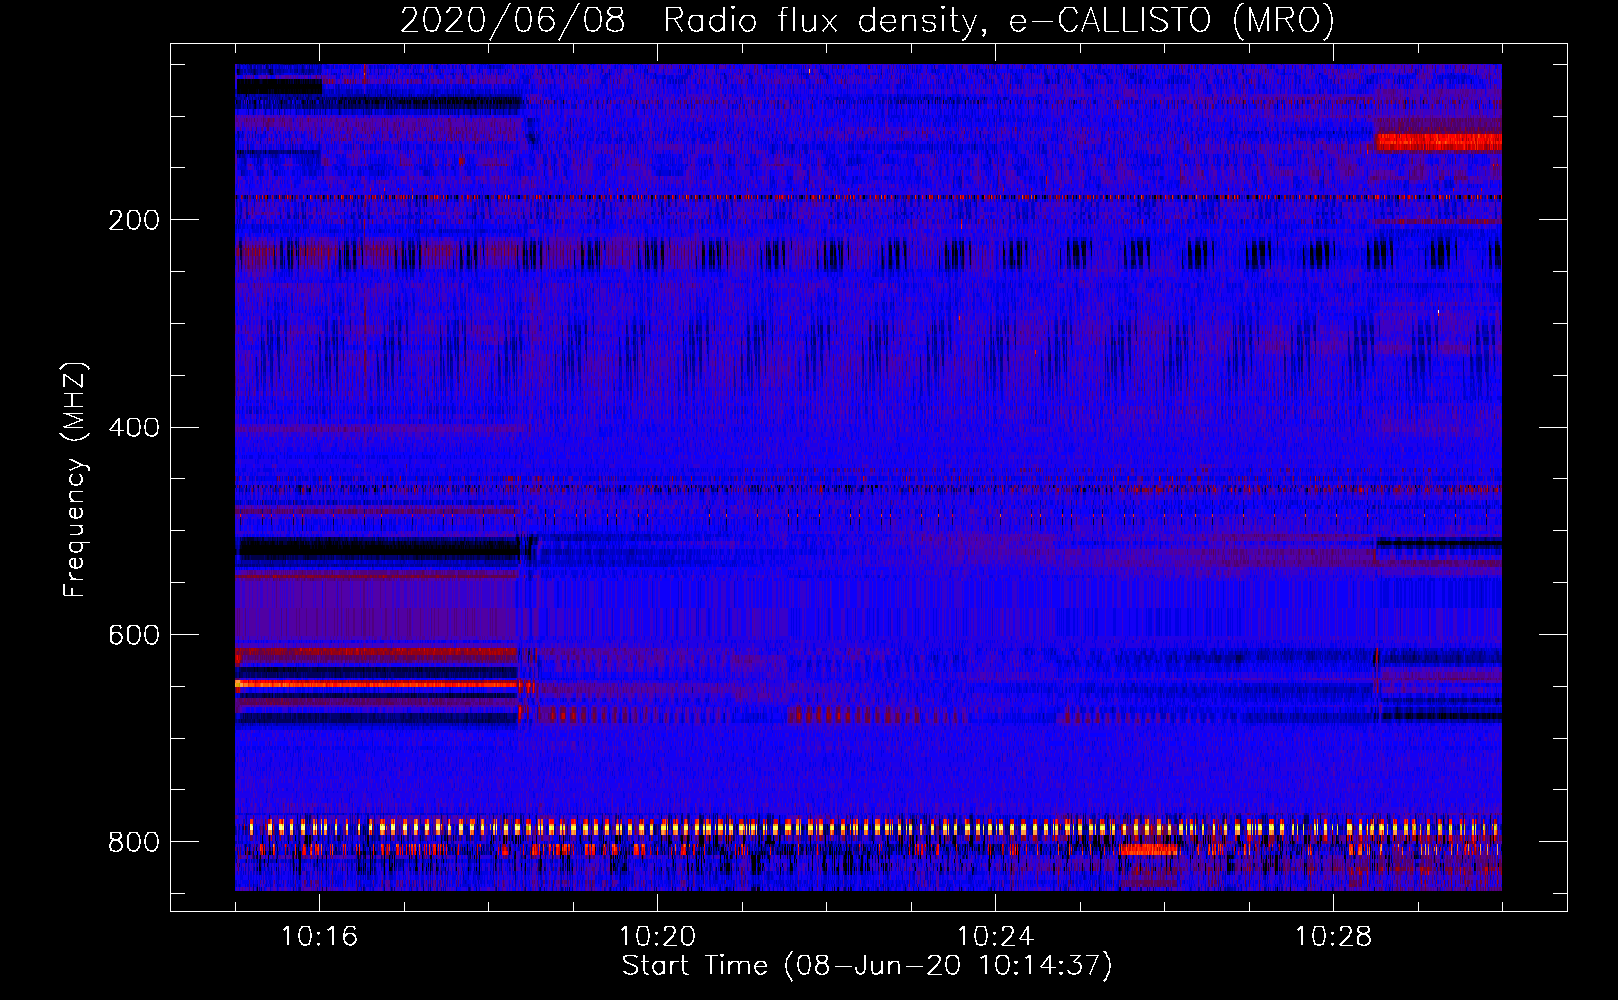Screen dimensions: 1618x1000
Task: Click the '10:24' time tick label
Action: (x=995, y=937)
